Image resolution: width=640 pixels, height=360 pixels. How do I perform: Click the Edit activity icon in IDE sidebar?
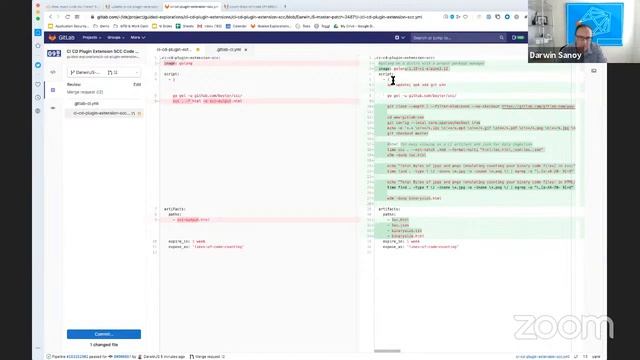point(53,72)
